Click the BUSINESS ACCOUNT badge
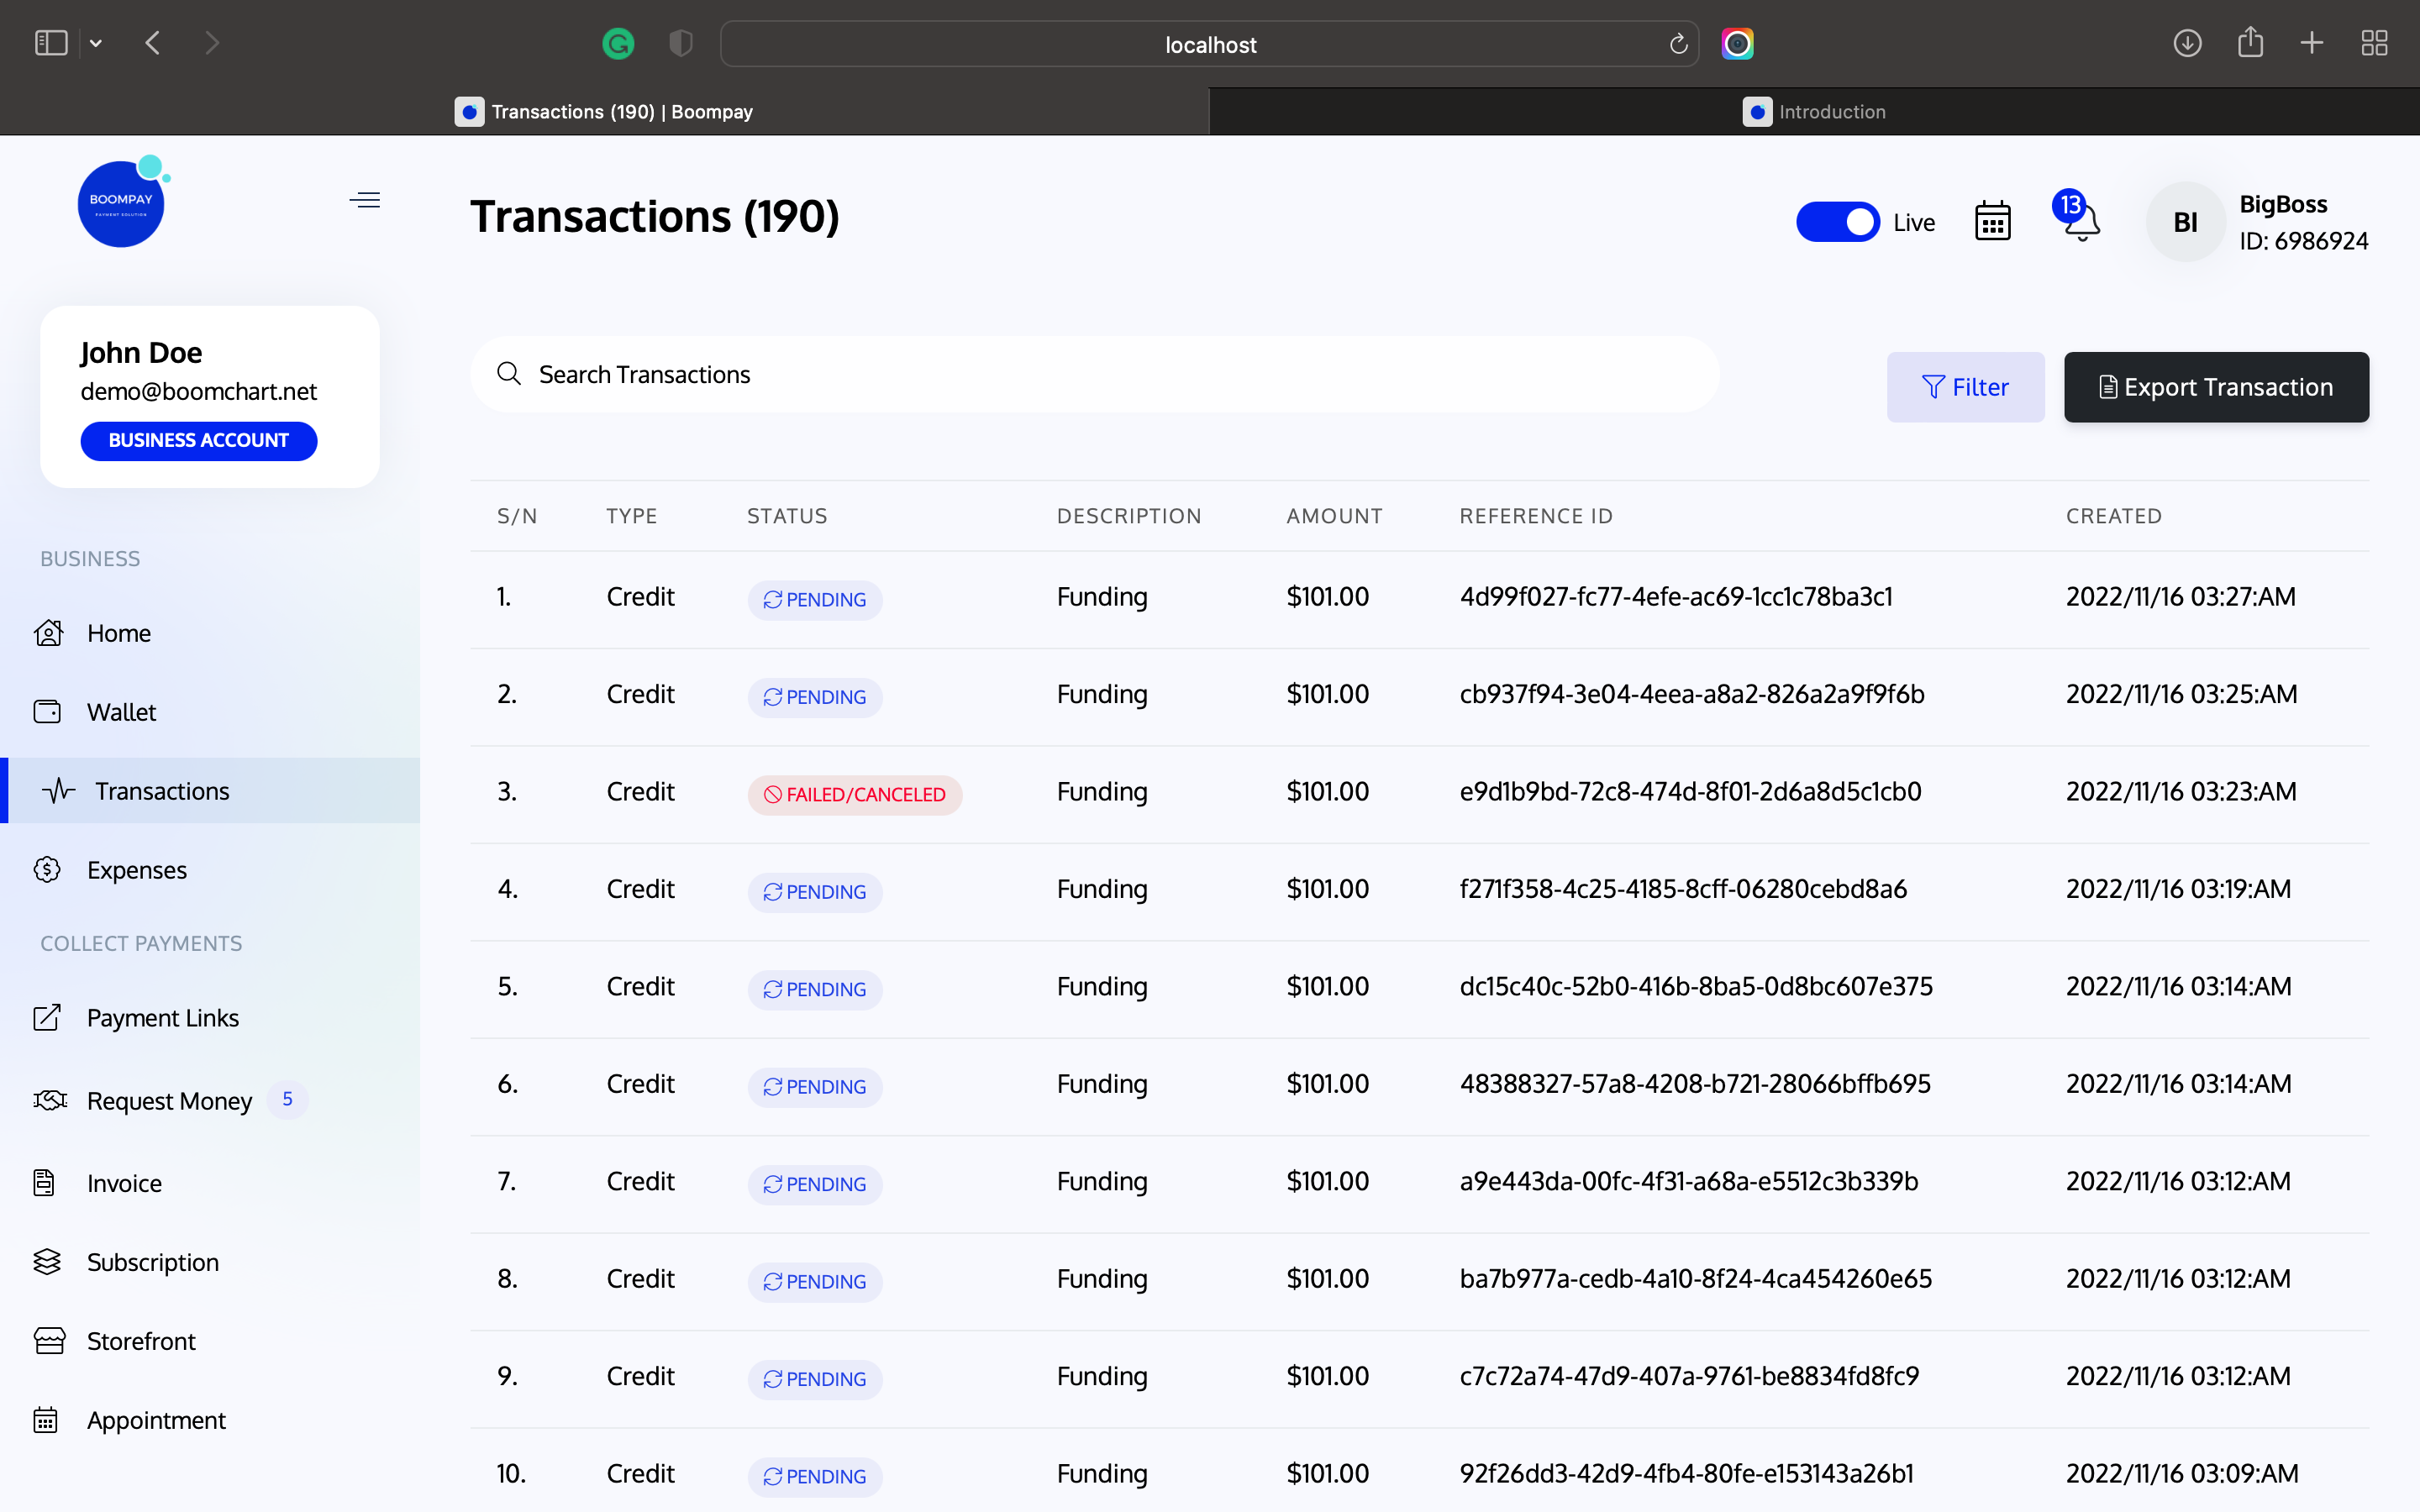The image size is (2420, 1512). tap(198, 440)
